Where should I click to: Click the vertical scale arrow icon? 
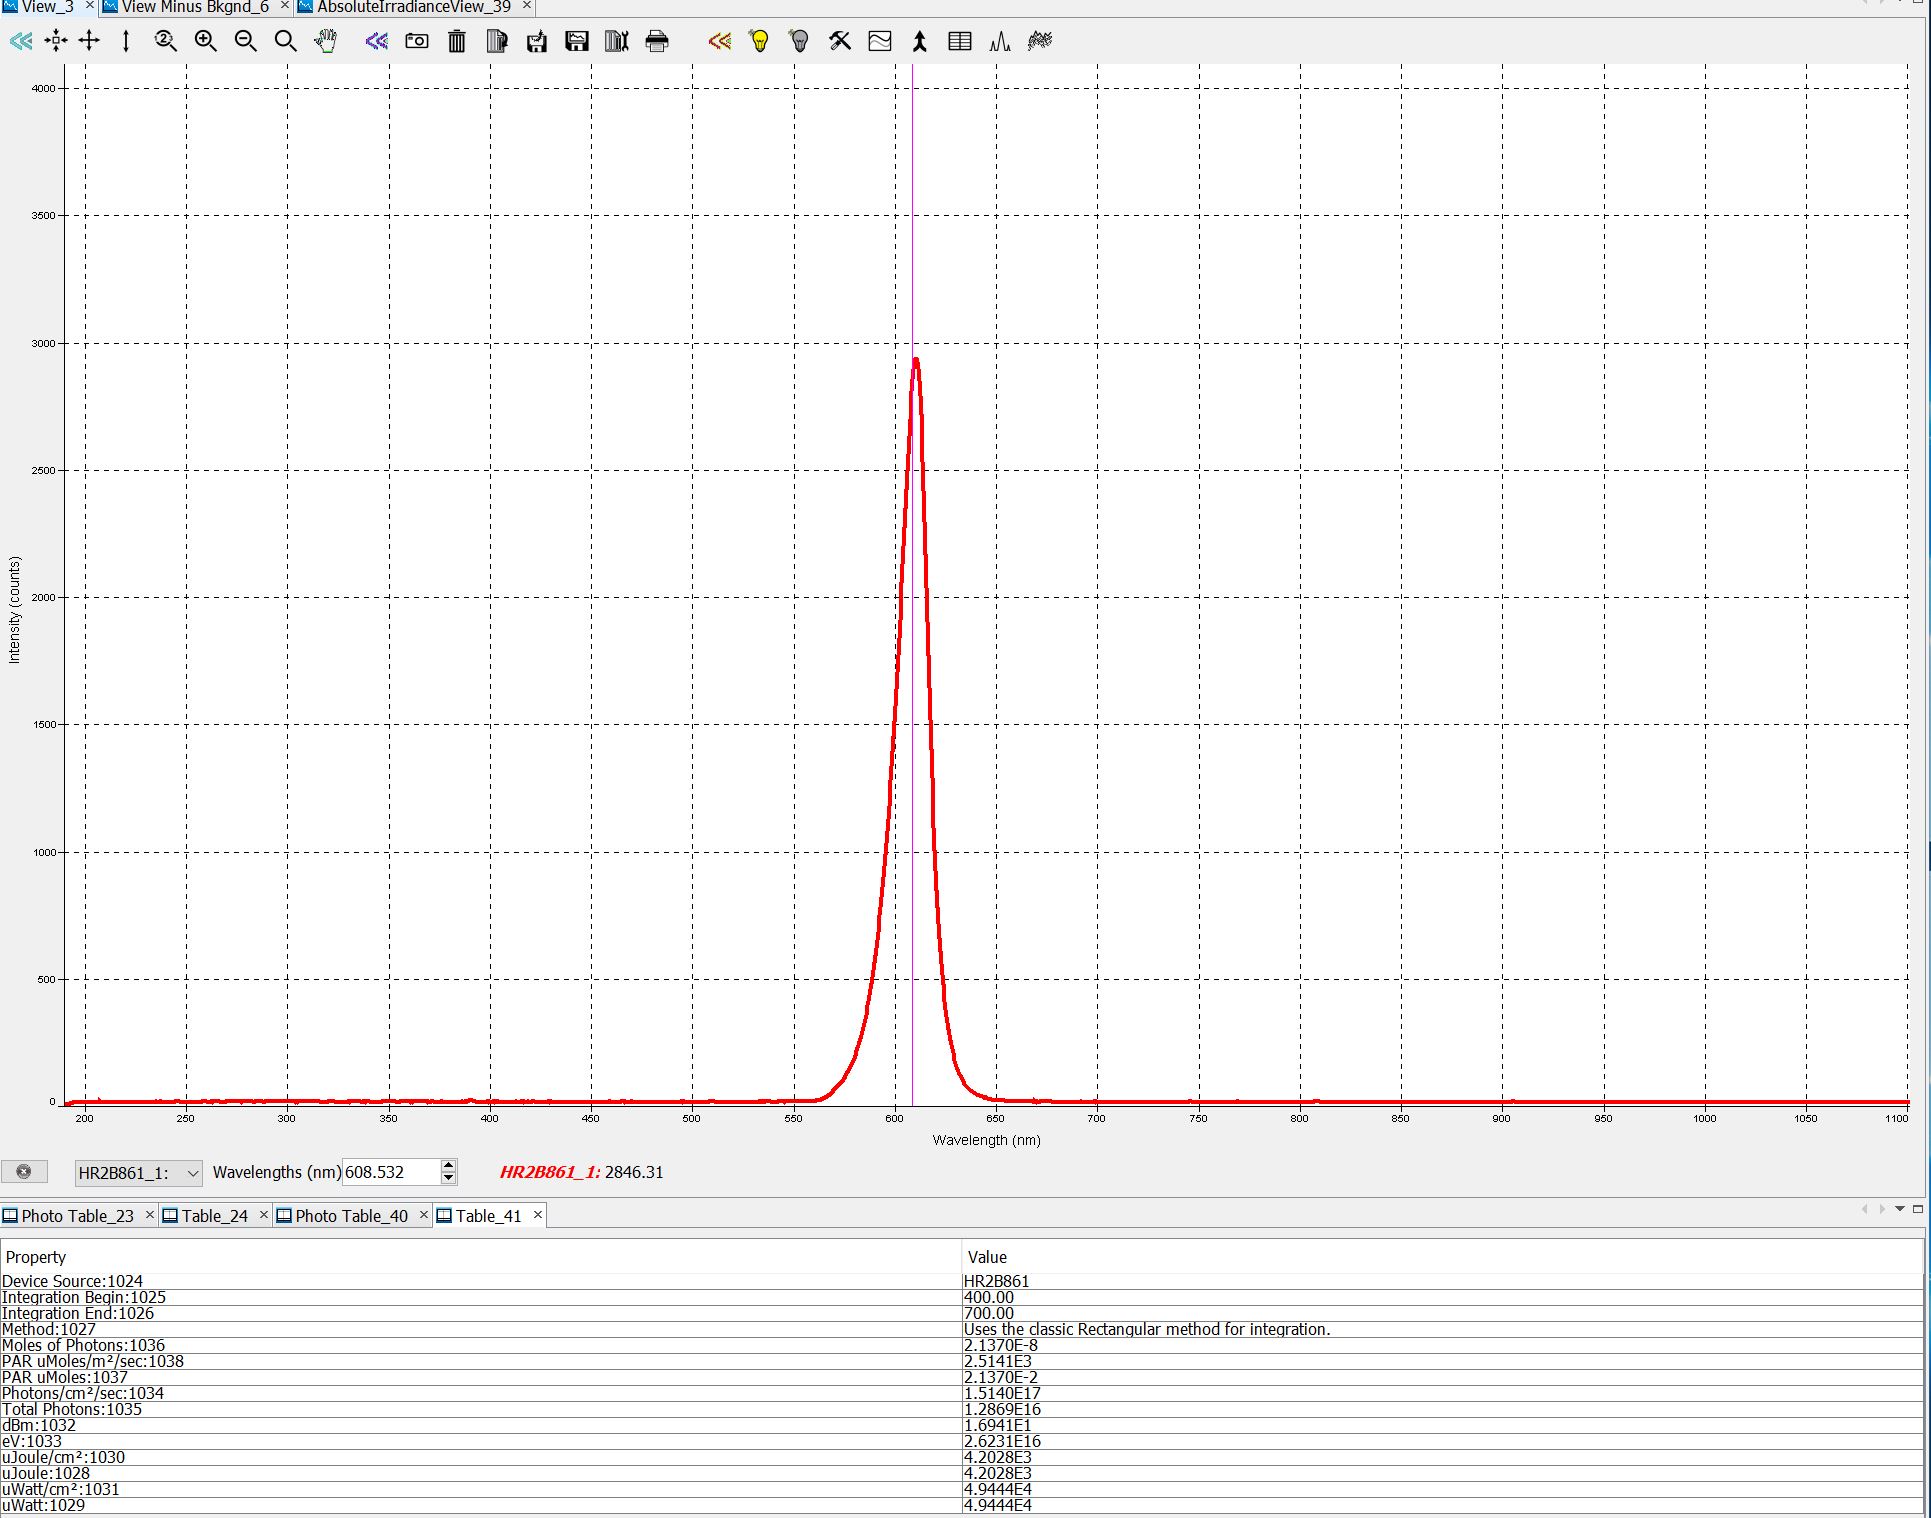(x=126, y=41)
